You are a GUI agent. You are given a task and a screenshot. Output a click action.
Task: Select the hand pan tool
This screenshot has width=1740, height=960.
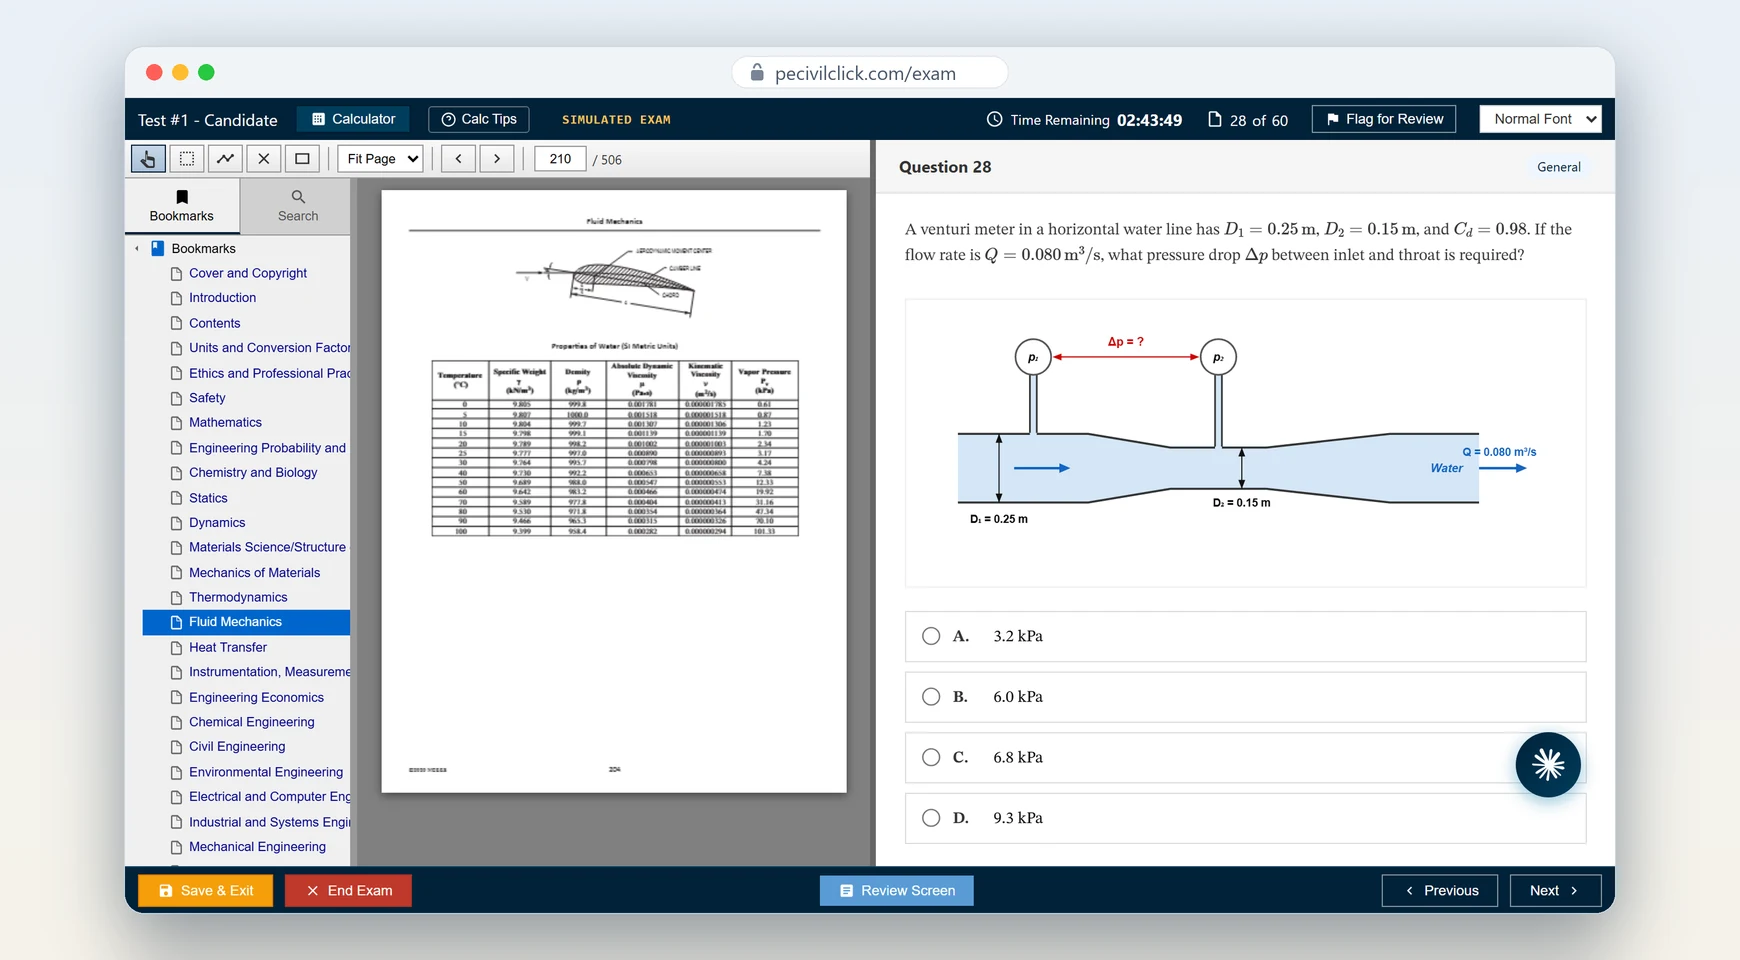148,159
